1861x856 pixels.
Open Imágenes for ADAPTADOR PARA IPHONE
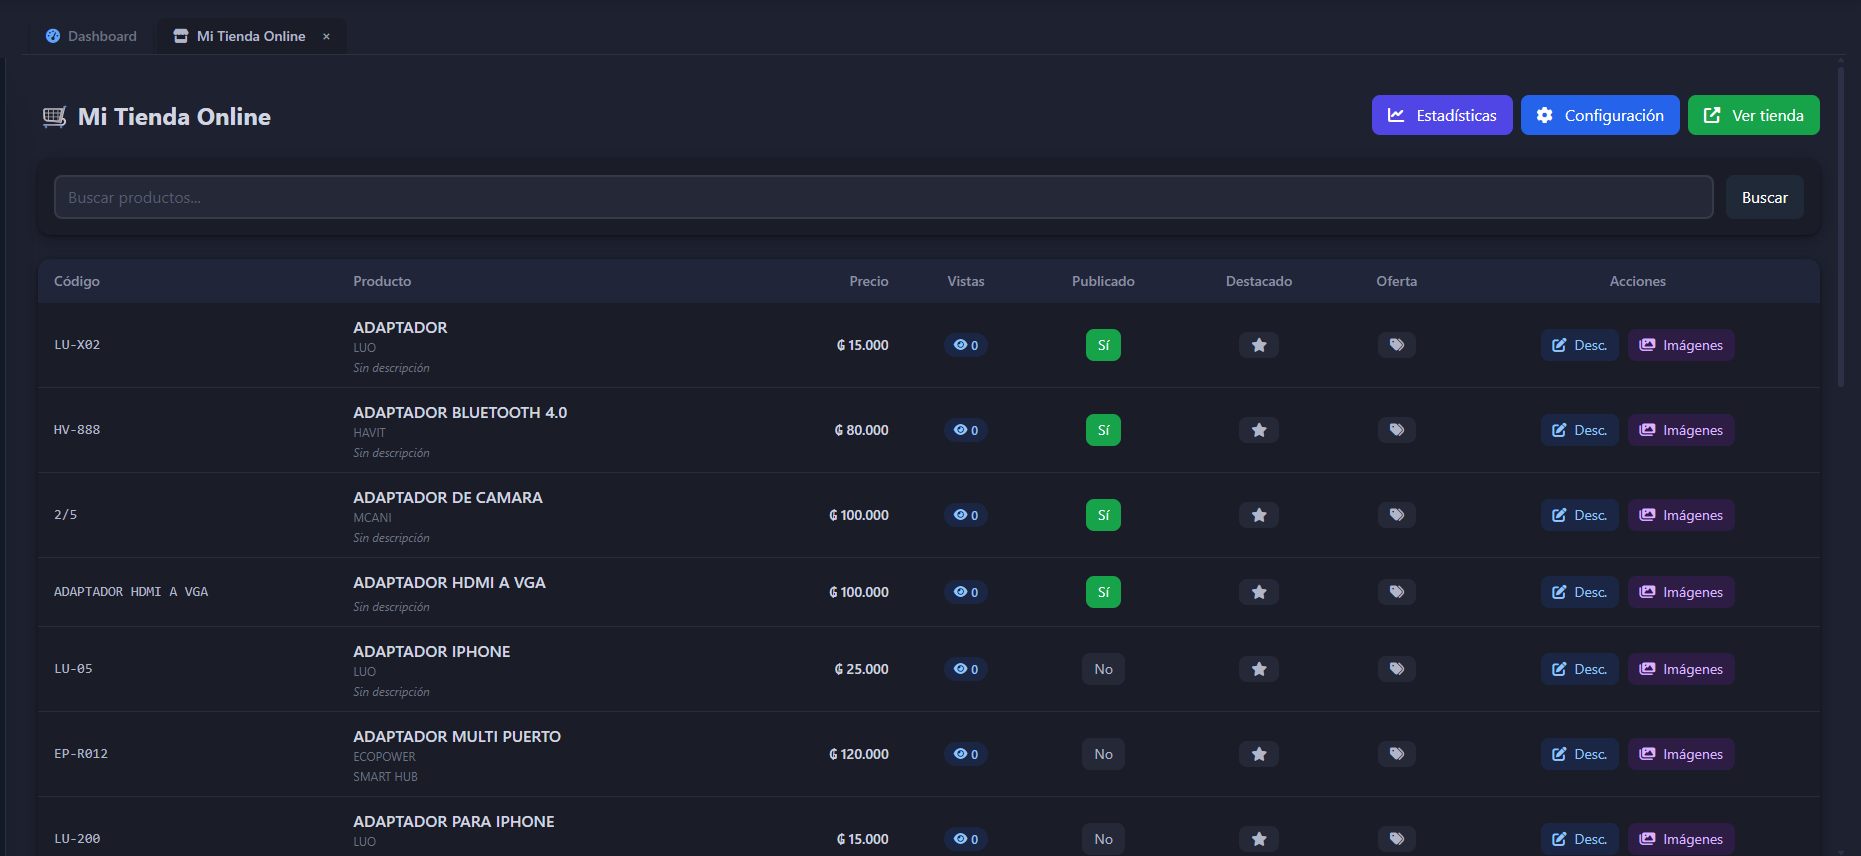pos(1681,839)
